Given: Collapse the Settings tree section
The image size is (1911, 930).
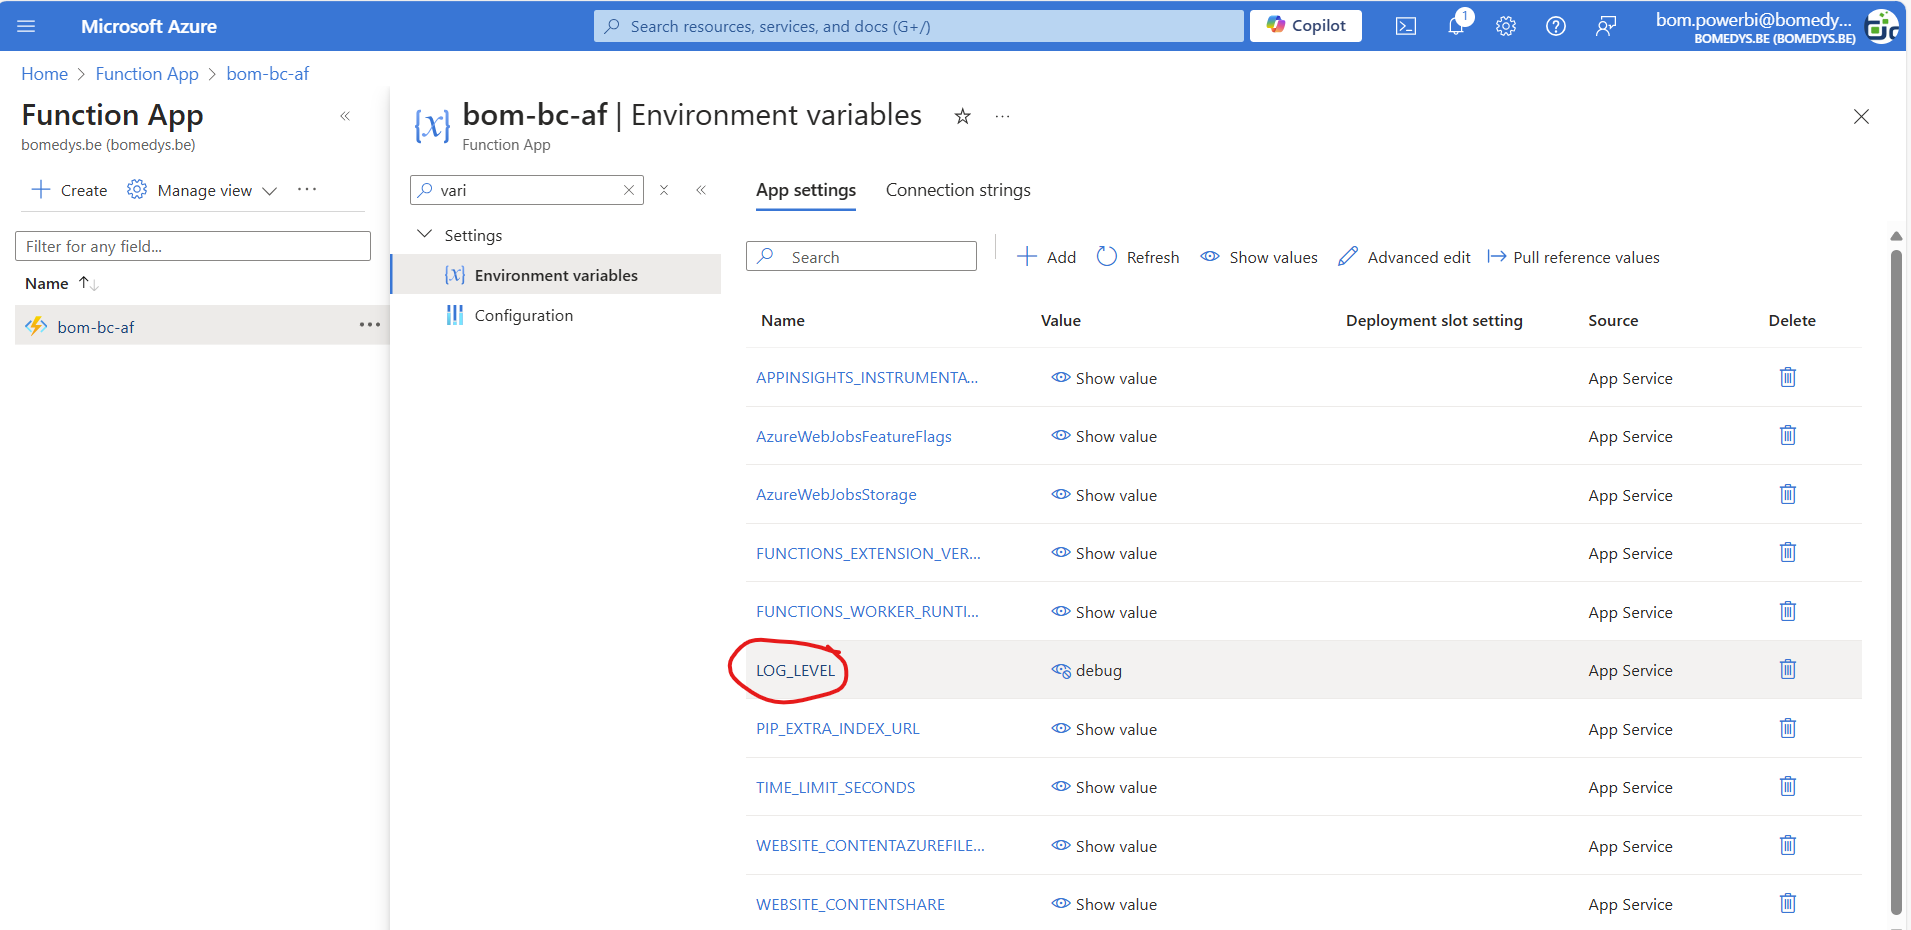Looking at the screenshot, I should (424, 234).
